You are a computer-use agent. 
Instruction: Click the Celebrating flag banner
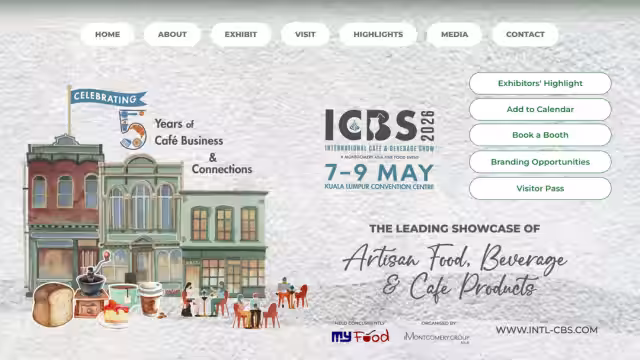[x=109, y=98]
